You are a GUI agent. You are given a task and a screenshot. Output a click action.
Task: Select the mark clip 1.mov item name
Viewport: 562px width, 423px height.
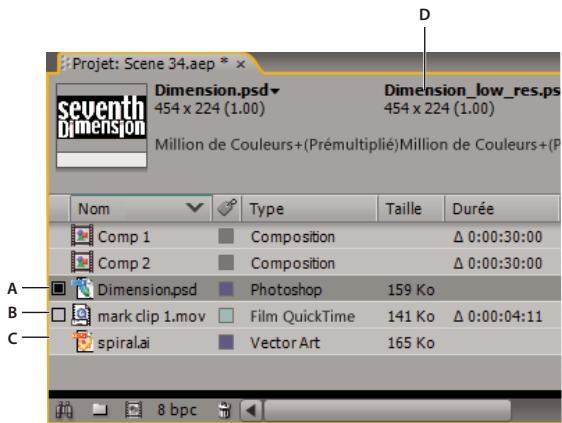[x=152, y=316]
